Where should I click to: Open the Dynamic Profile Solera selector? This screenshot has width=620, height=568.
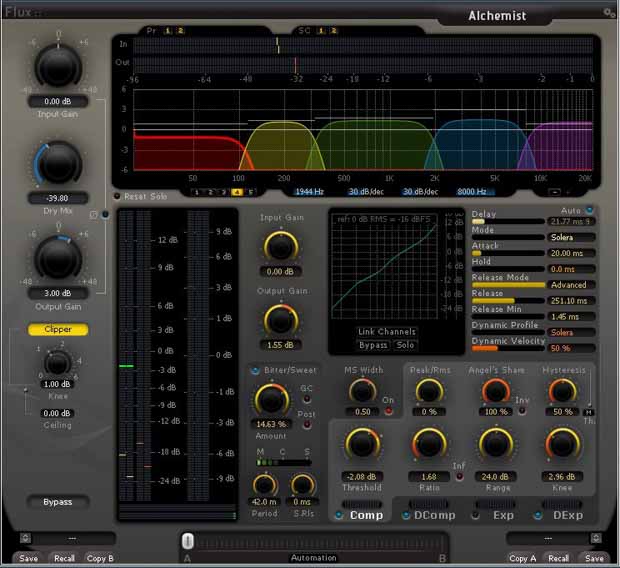pyautogui.click(x=569, y=332)
